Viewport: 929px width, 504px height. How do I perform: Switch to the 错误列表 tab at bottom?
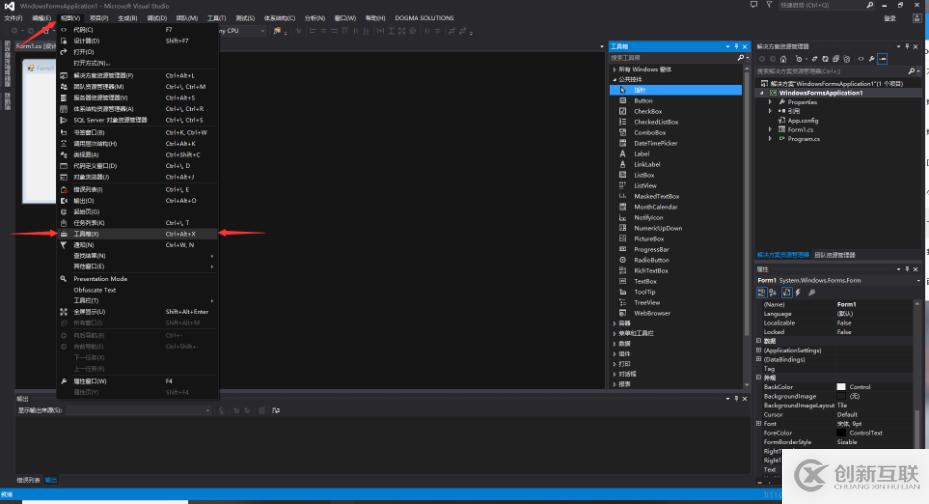(28, 480)
